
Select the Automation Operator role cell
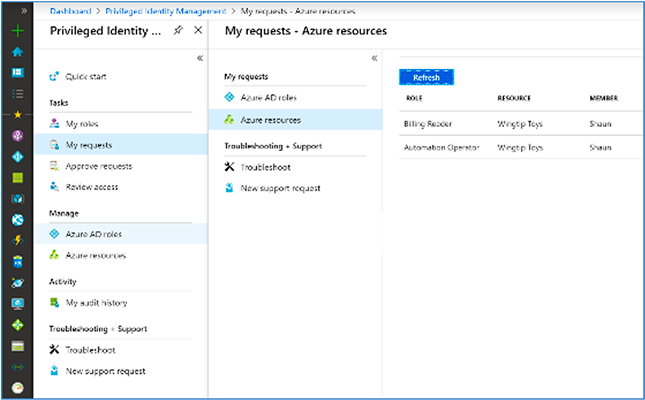coord(441,147)
